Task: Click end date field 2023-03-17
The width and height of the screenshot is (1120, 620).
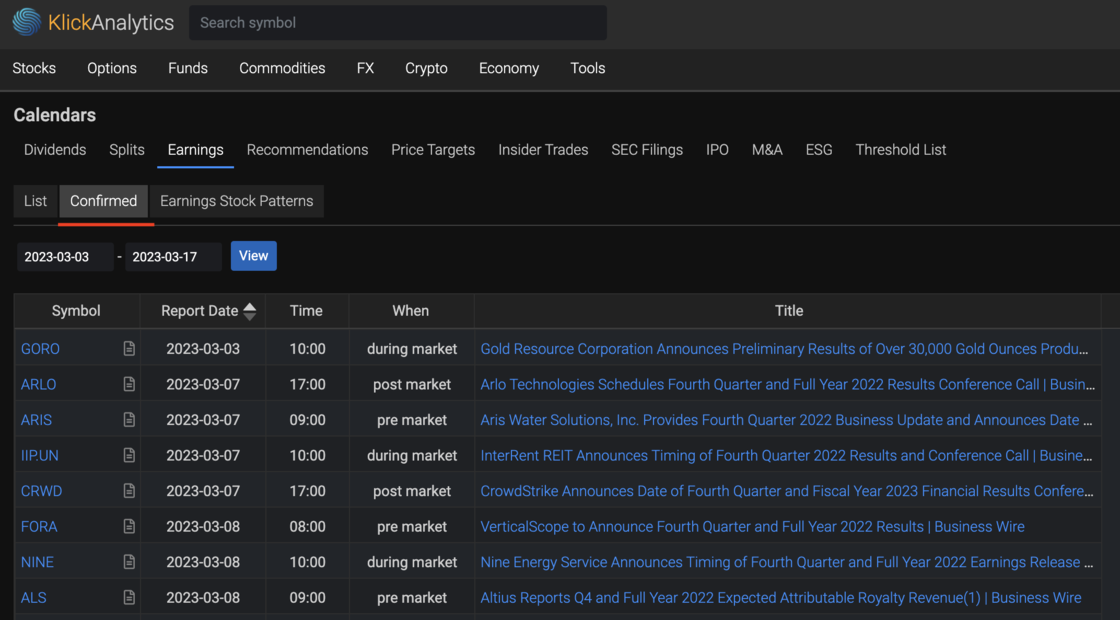Action: click(x=174, y=257)
